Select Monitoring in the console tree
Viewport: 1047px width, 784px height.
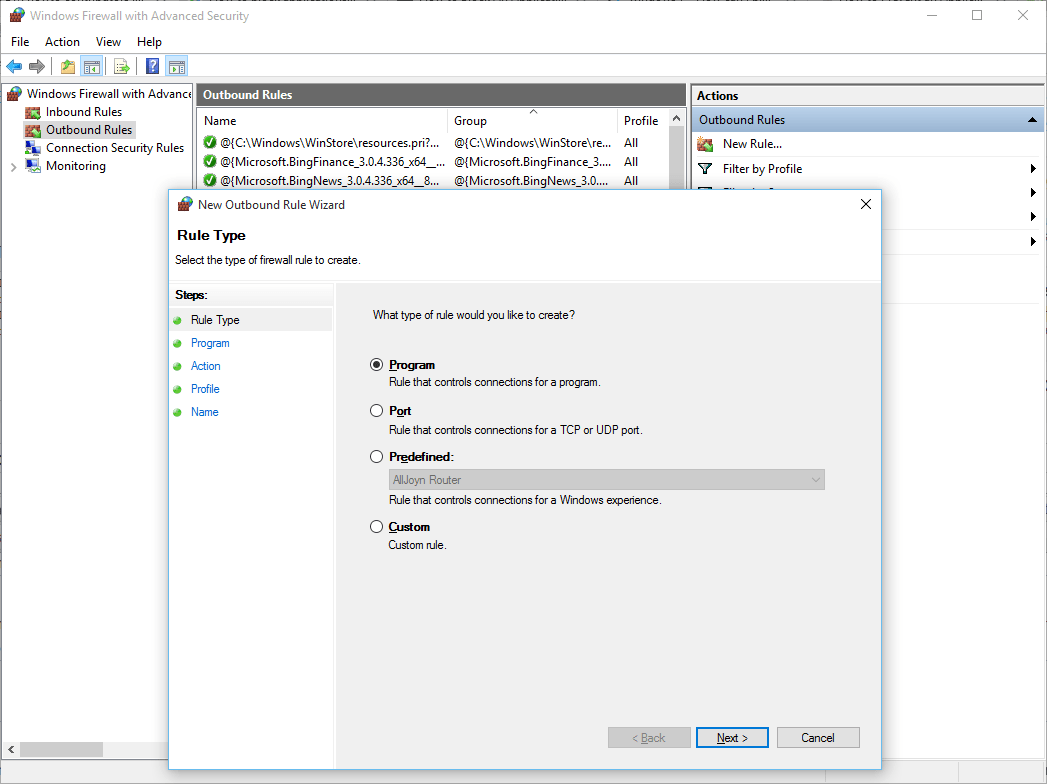[x=75, y=166]
